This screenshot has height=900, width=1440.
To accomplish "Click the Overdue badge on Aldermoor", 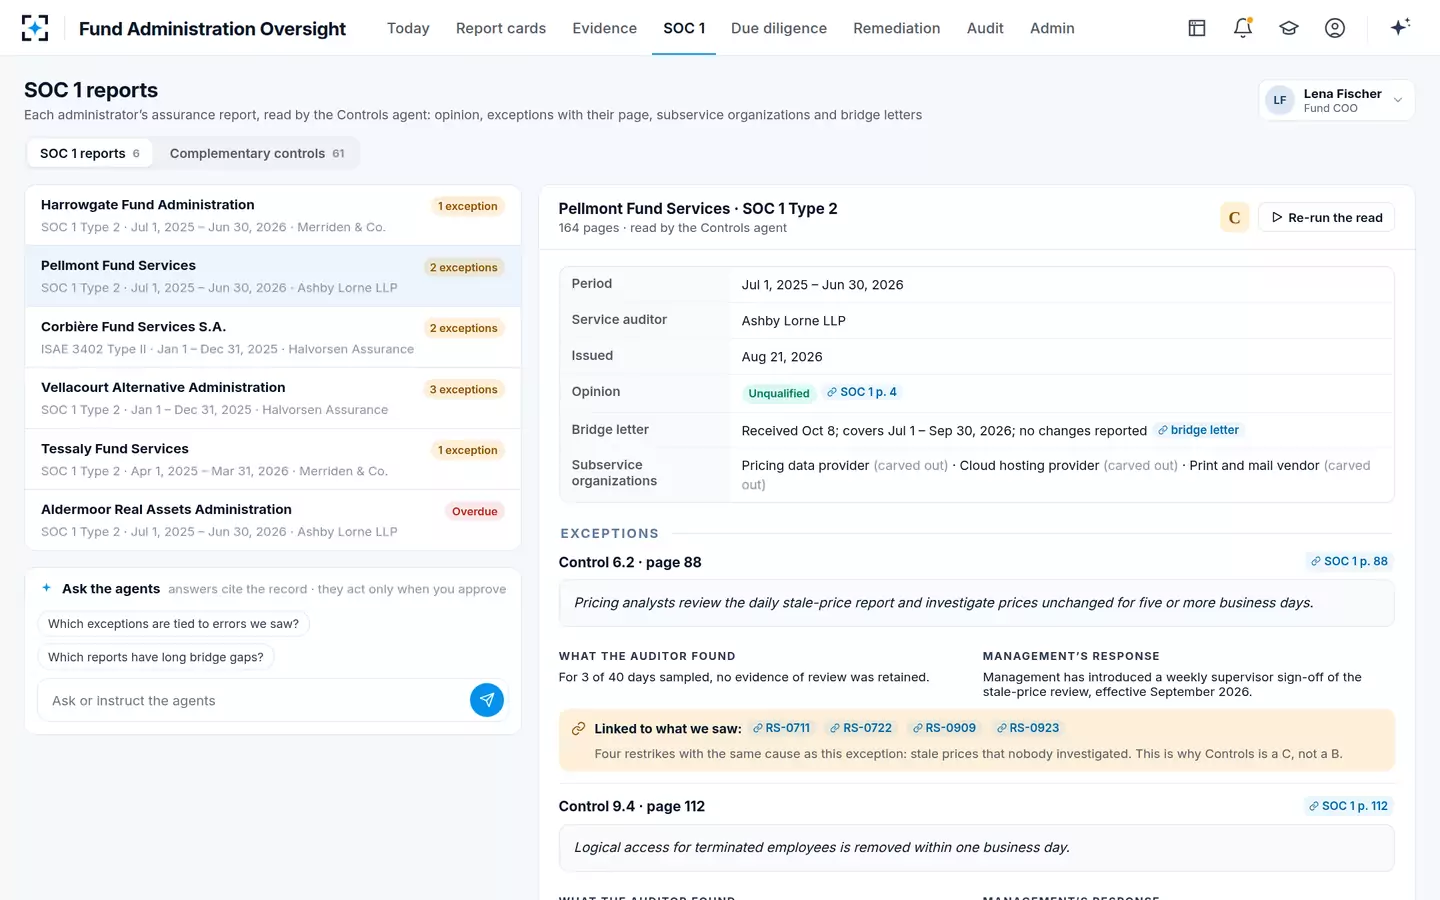I will (474, 511).
